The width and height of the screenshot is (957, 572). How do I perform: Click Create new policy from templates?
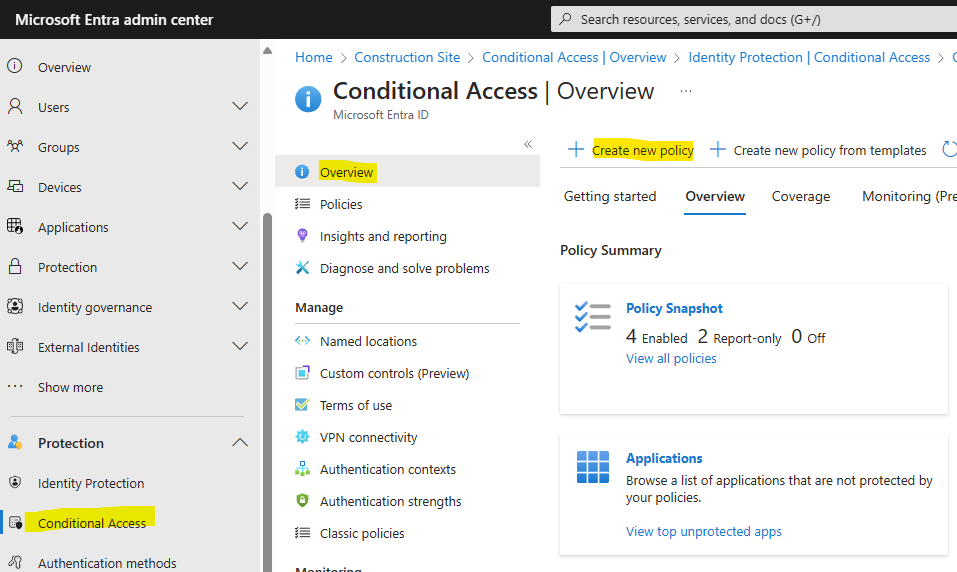click(x=818, y=150)
